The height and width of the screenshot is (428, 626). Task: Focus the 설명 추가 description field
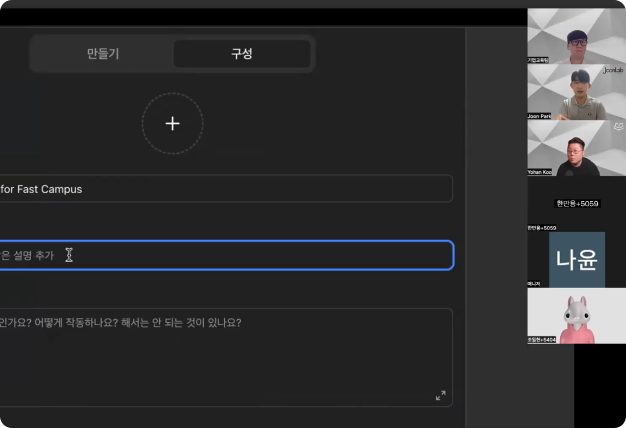[226, 255]
